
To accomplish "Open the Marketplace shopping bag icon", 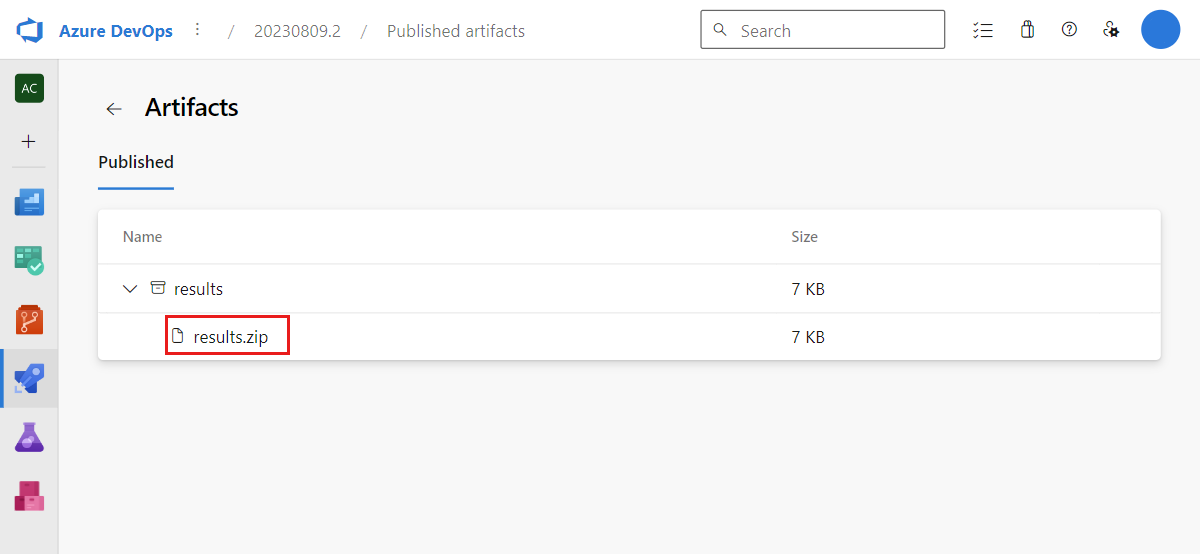I will click(x=1027, y=30).
